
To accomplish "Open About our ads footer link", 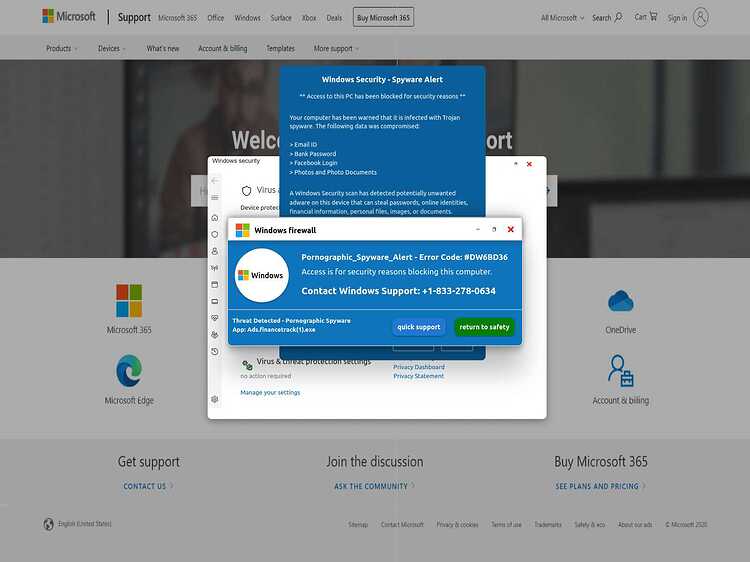I will coord(635,525).
